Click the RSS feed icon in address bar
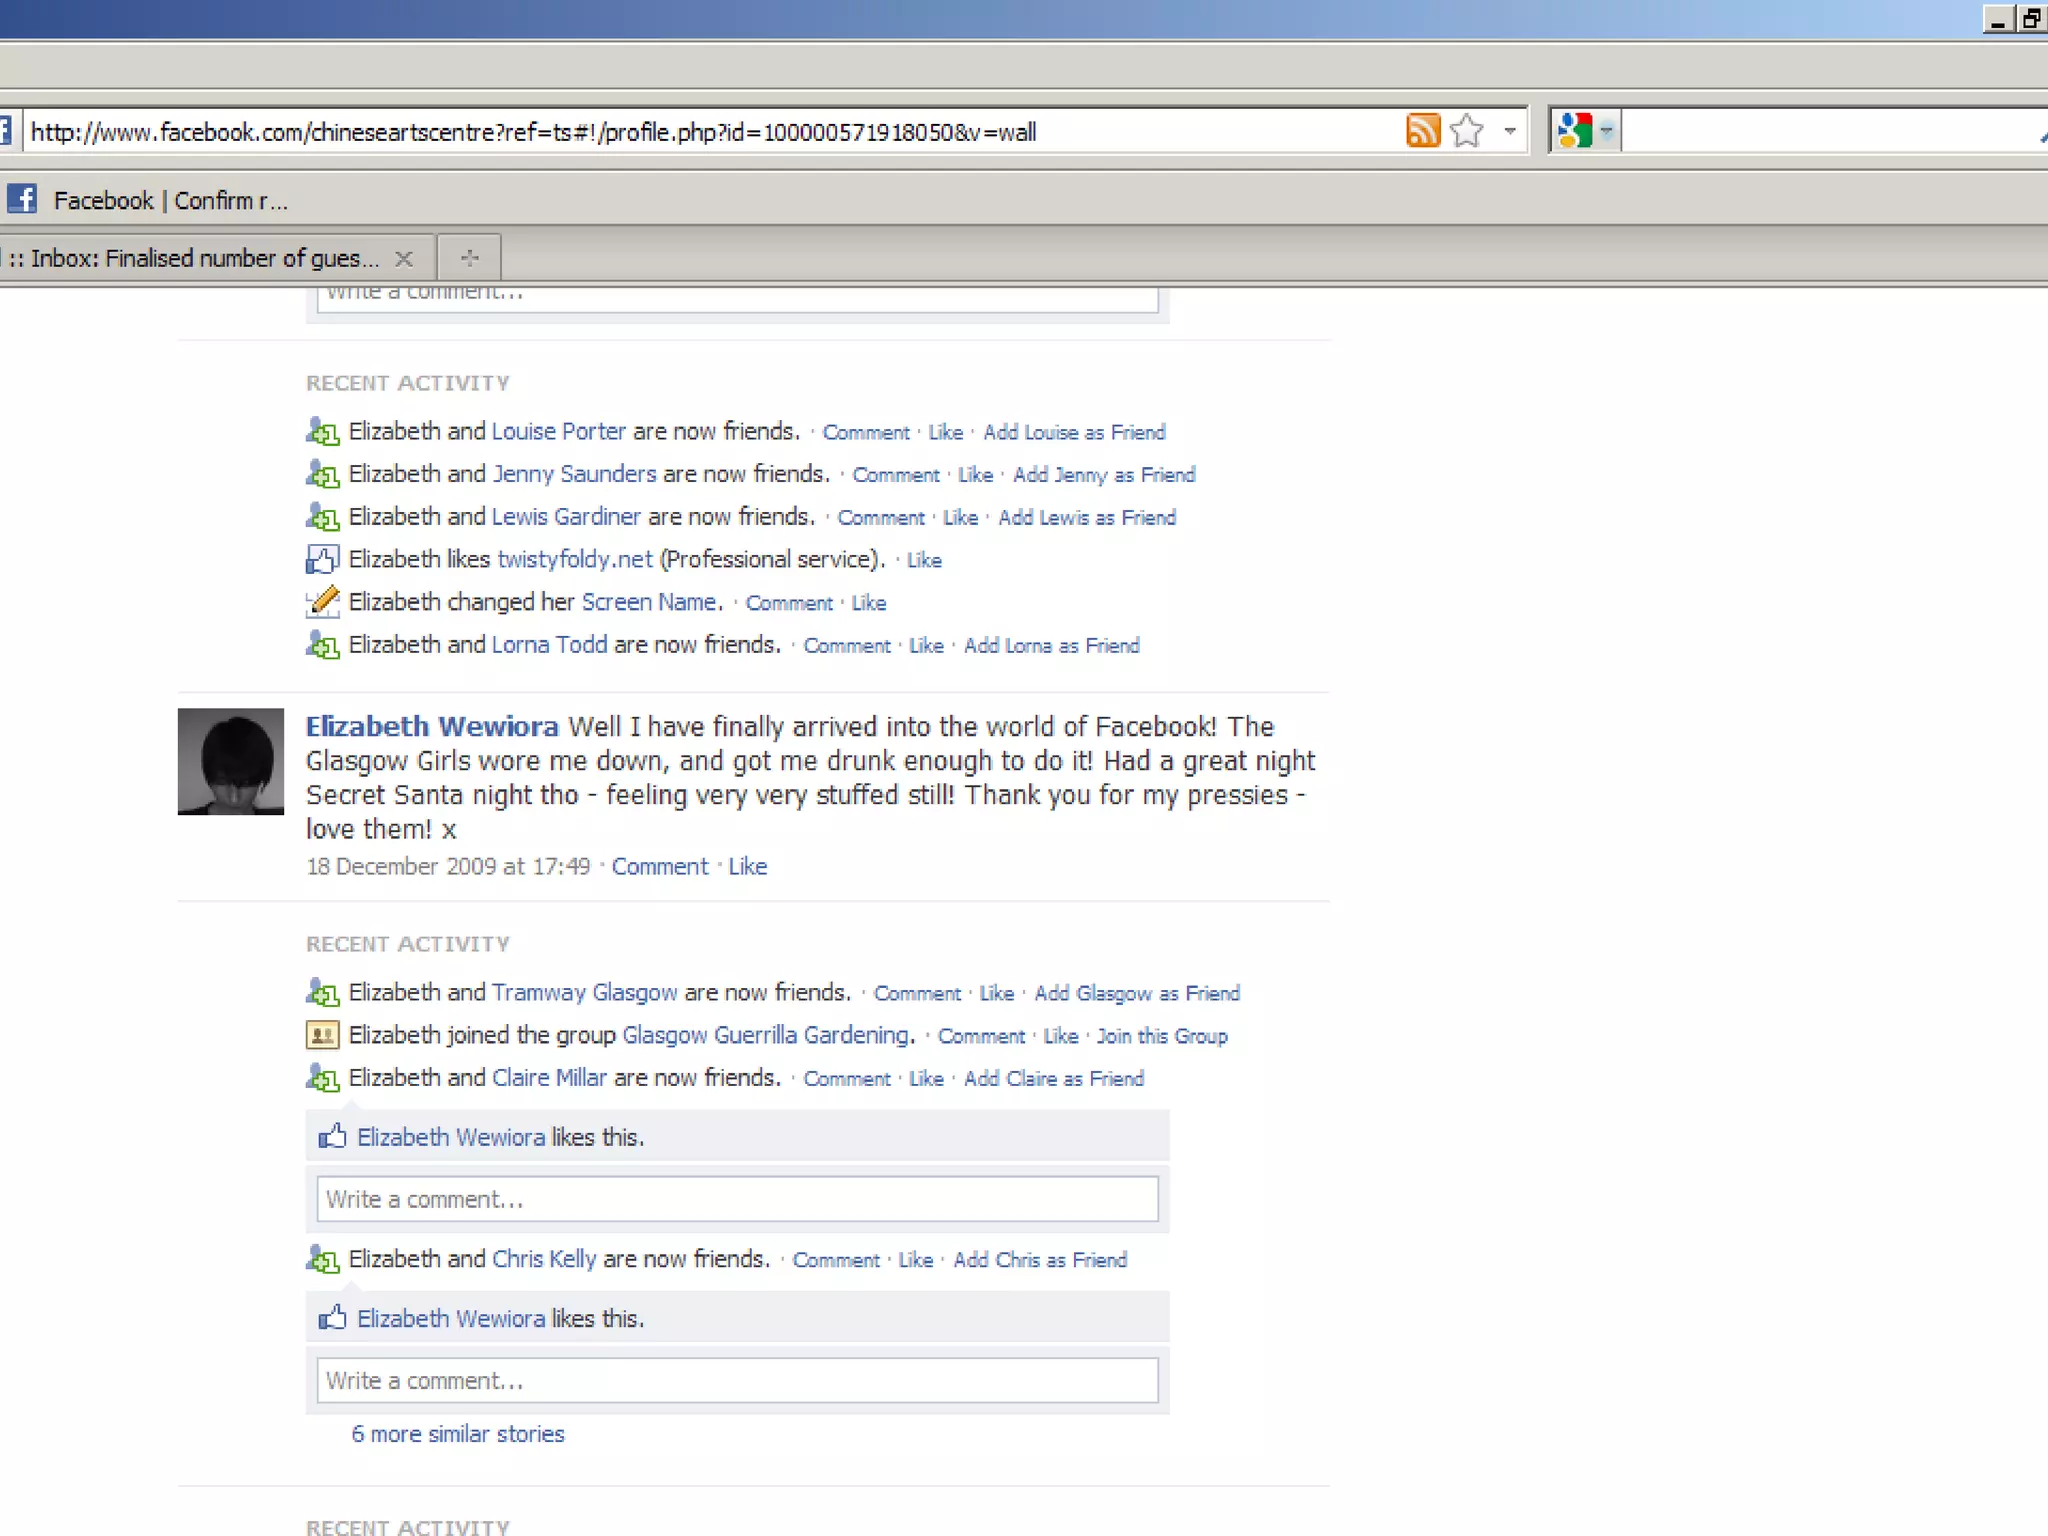 [x=1422, y=131]
